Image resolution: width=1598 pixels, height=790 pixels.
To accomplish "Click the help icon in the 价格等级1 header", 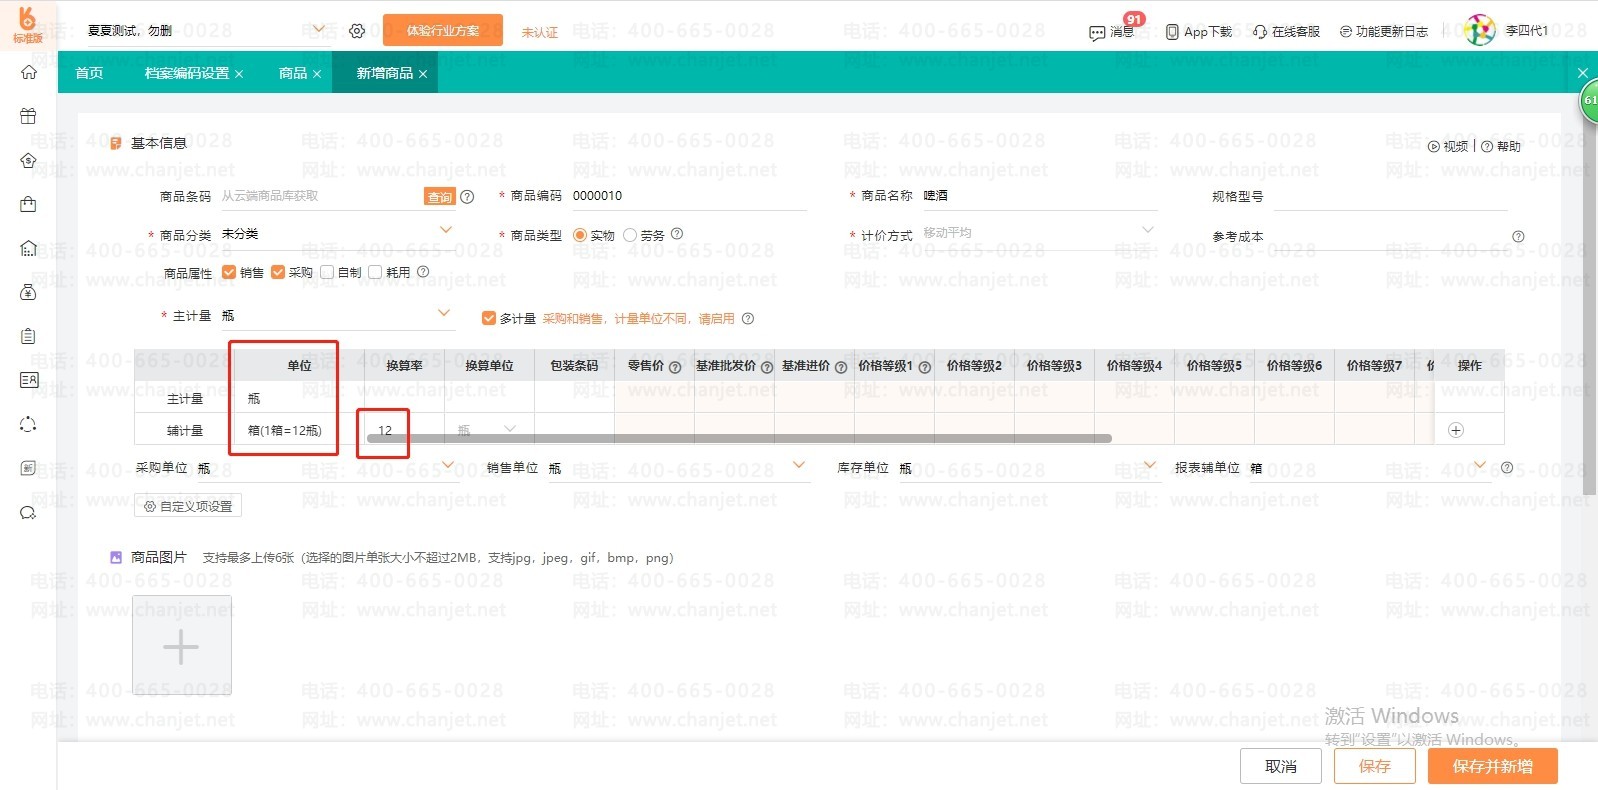I will coord(925,367).
